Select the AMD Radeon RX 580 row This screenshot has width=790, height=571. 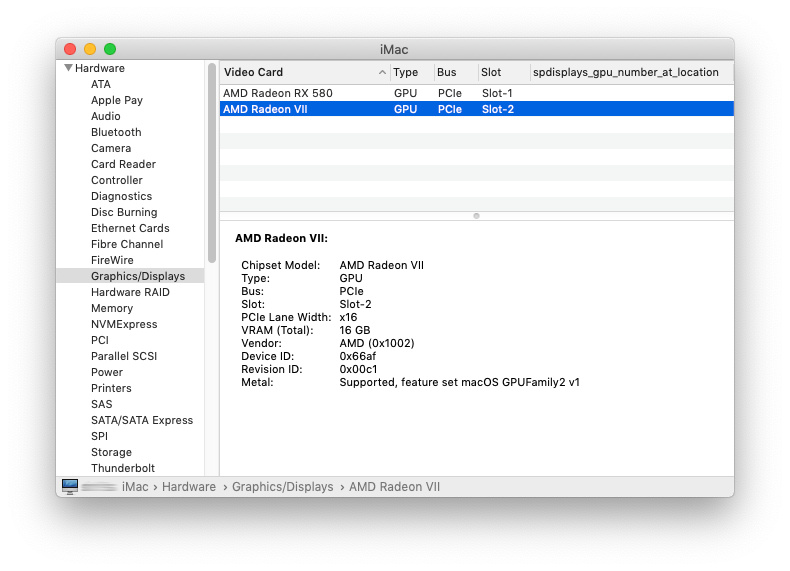[477, 93]
